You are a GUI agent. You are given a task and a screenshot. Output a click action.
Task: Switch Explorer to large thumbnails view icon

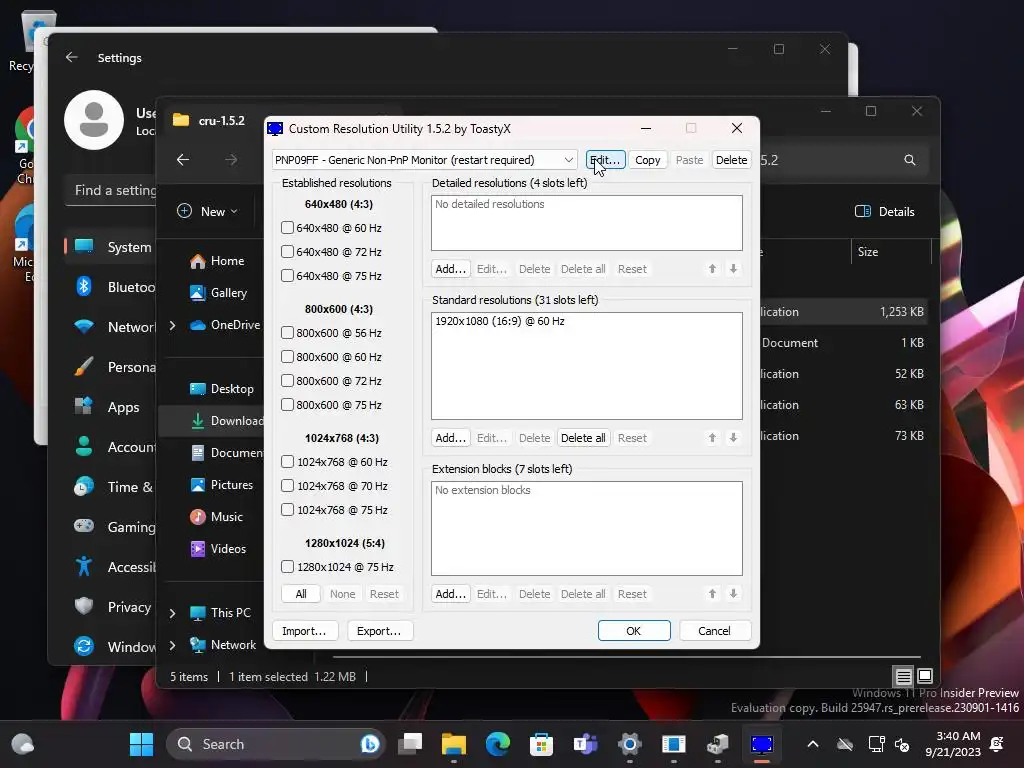click(925, 676)
